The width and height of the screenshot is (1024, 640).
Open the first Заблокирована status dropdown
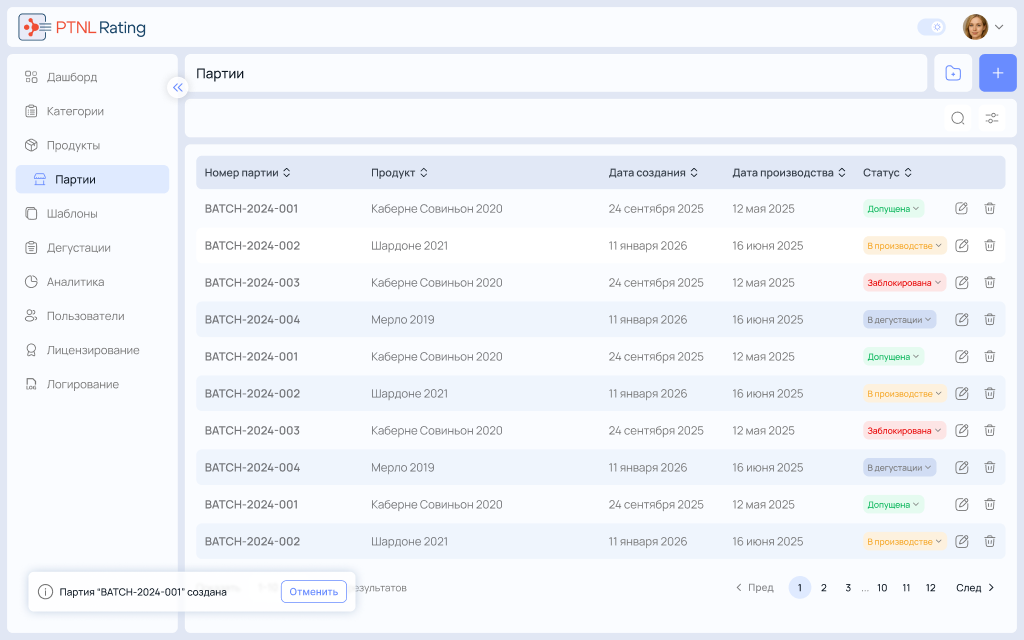[x=904, y=283]
